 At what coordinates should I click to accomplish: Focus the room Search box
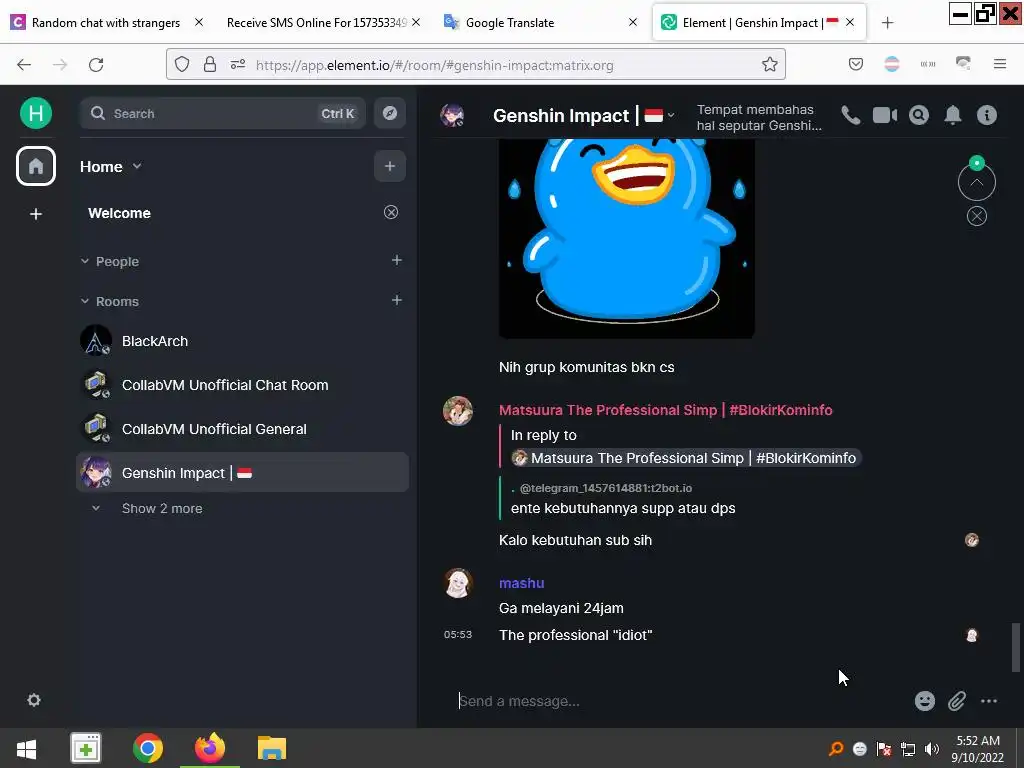click(x=222, y=113)
